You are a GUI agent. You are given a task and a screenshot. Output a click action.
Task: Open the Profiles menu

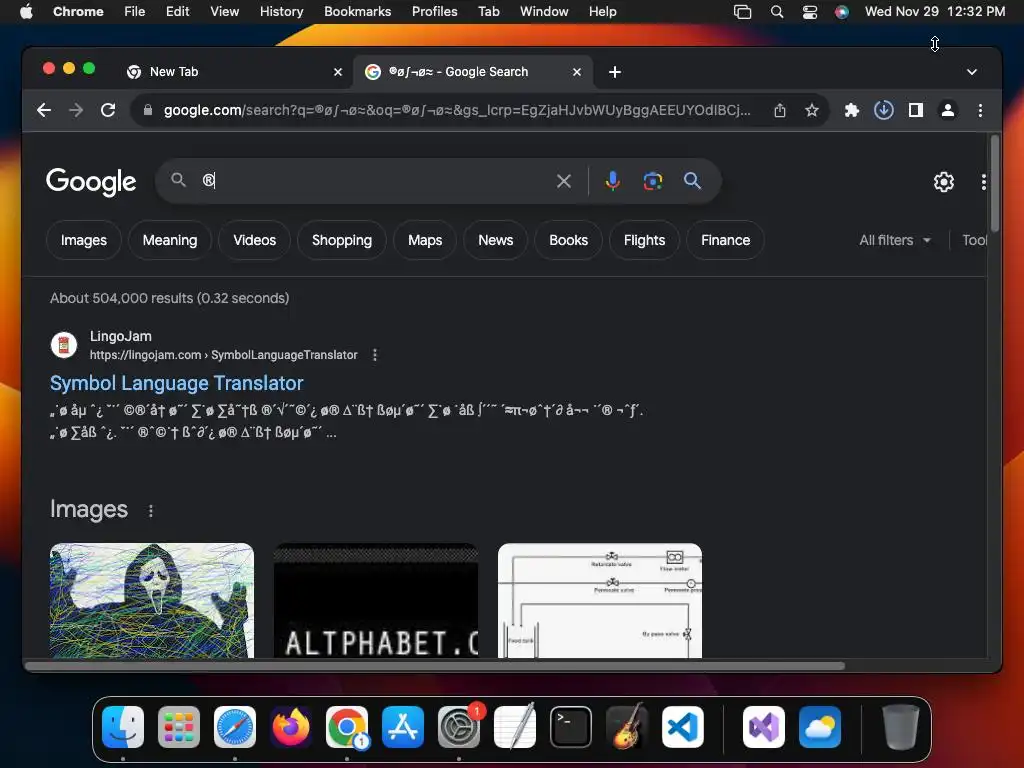pyautogui.click(x=434, y=12)
